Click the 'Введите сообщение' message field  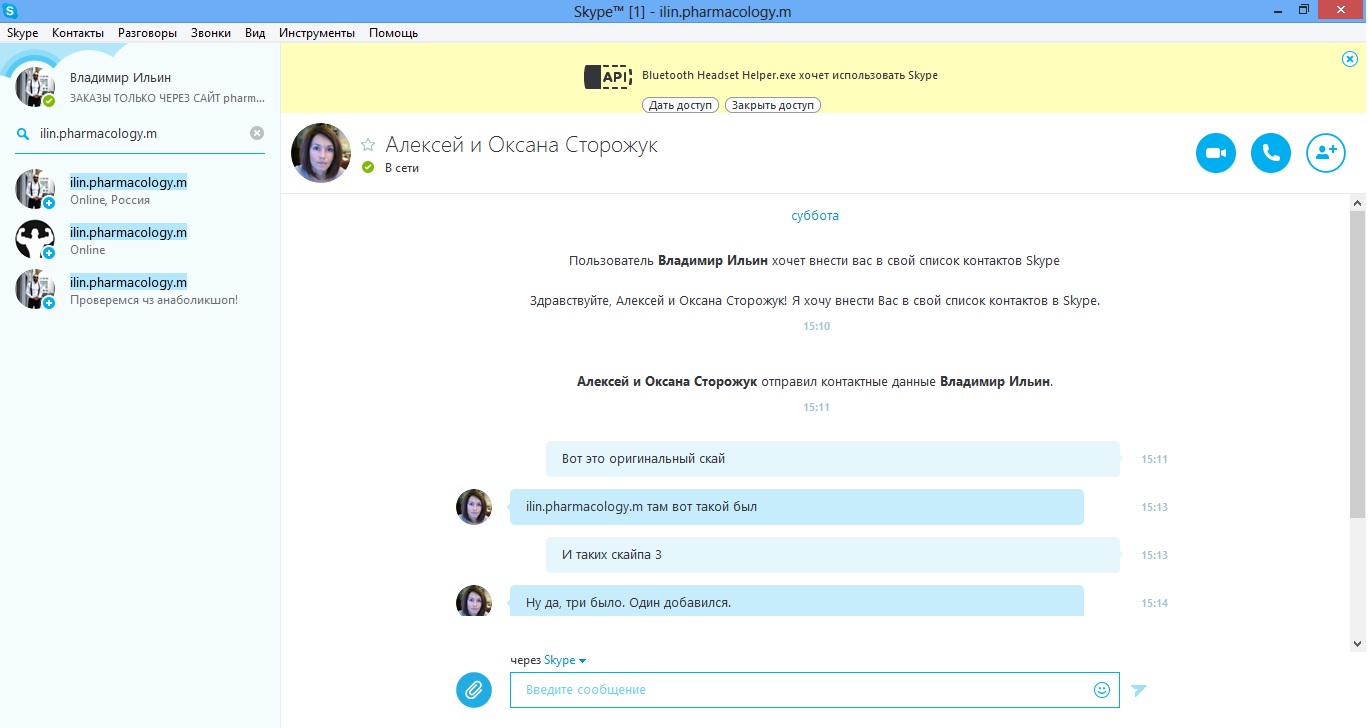800,689
